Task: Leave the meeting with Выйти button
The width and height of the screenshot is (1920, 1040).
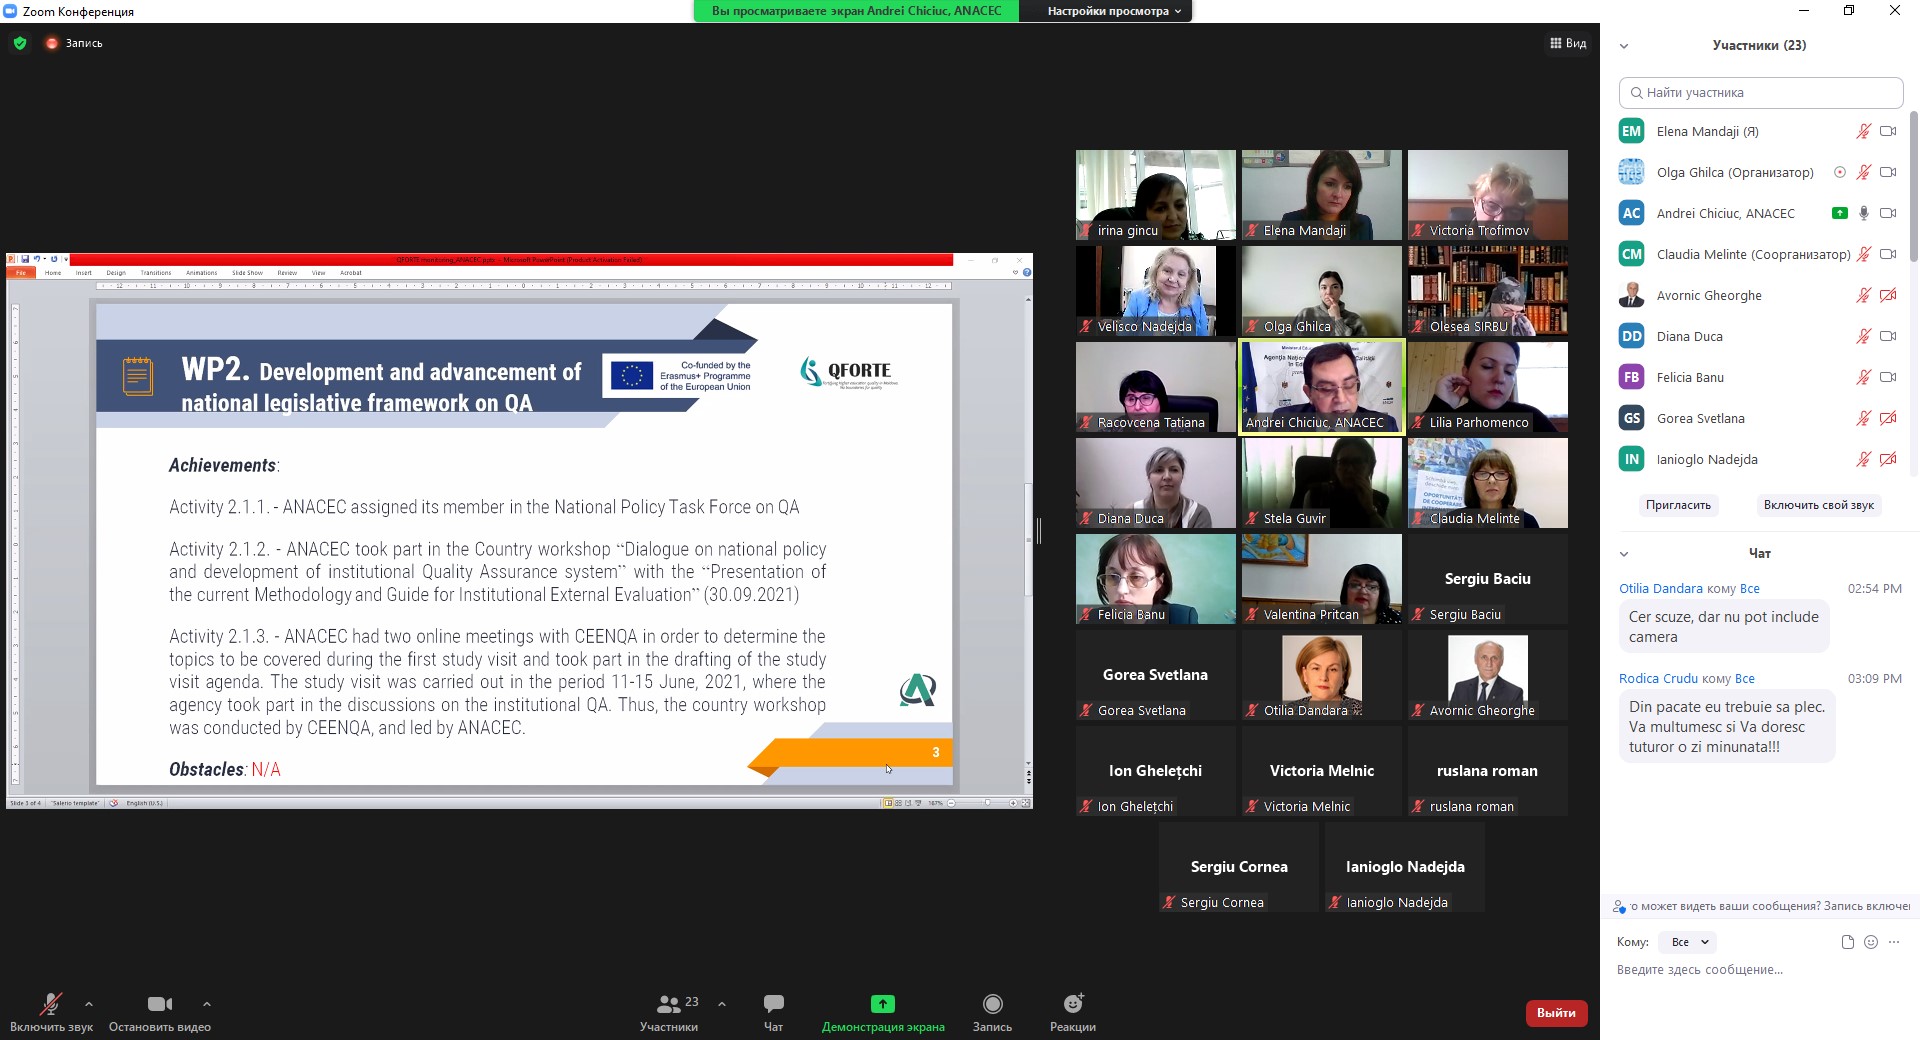Action: 1555,1013
